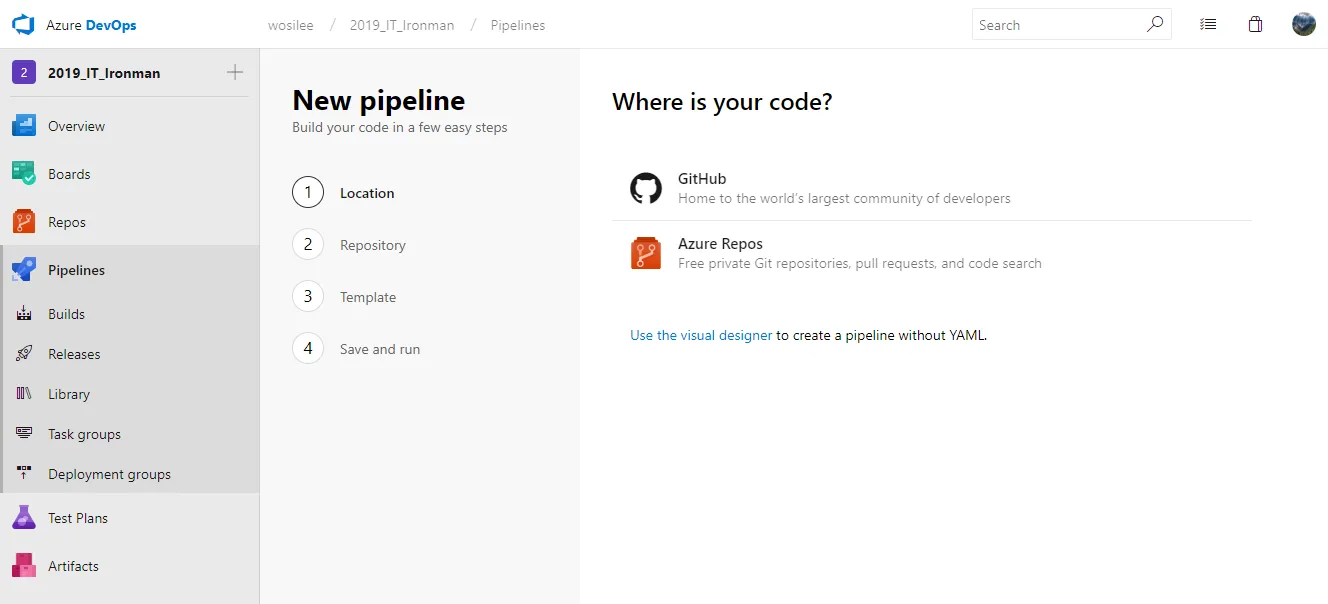Open the Overview section icon
1328x604 pixels.
coord(24,126)
